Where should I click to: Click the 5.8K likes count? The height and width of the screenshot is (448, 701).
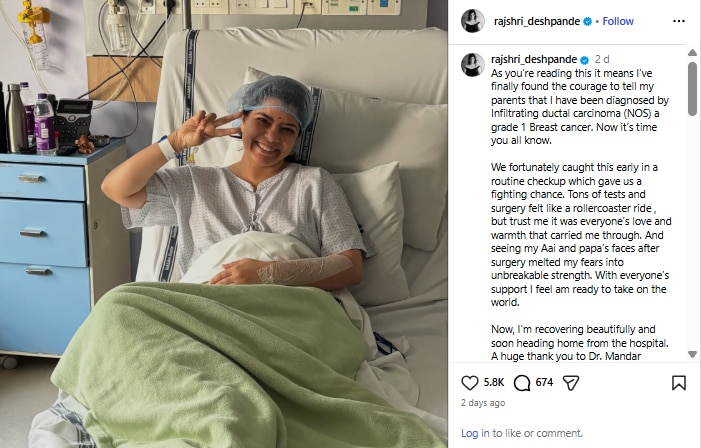click(494, 382)
